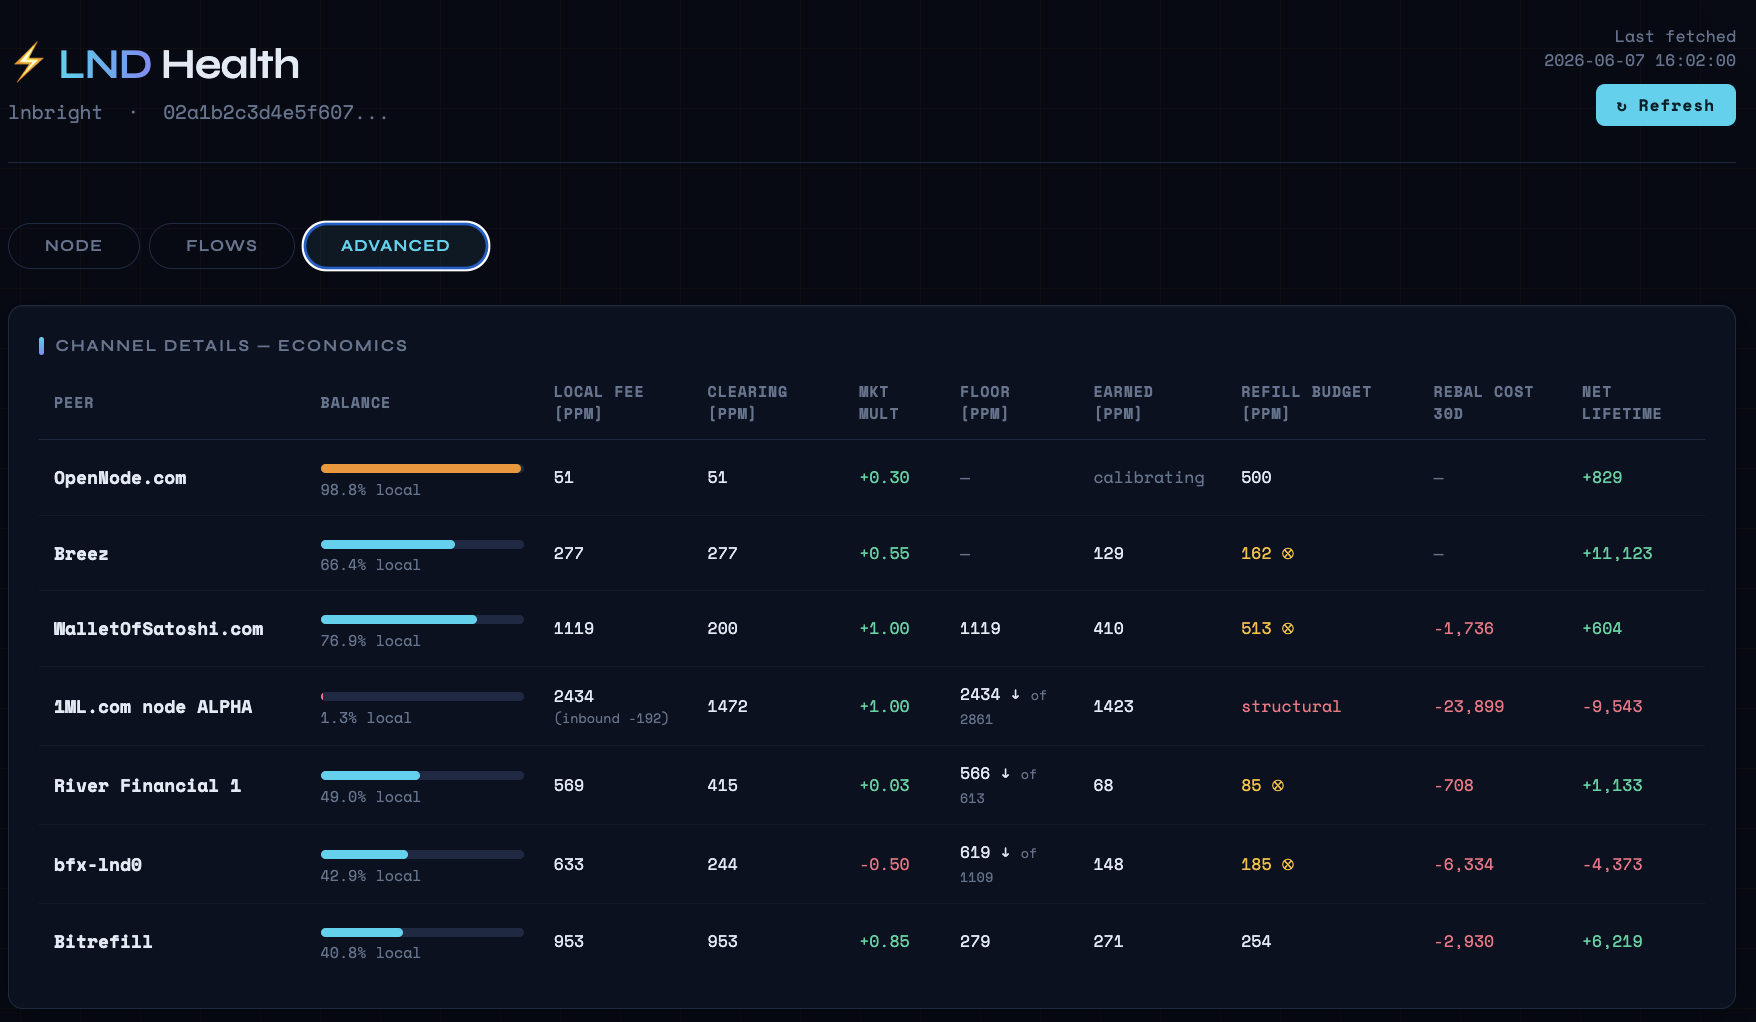Screen dimensions: 1756x1022
Task: Click the FLOOR [PPM] column header
Action: click(985, 403)
